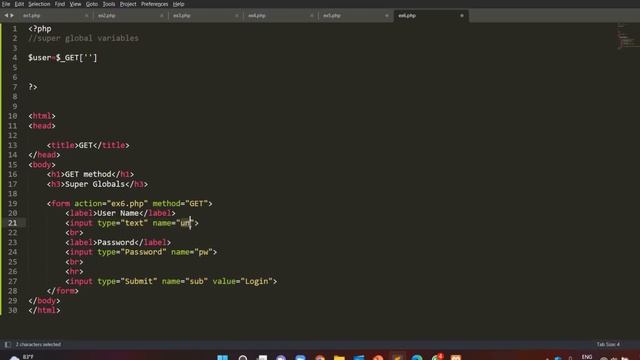This screenshot has width=640, height=360.
Task: Click the "<html>" opening tag on line 10
Action: [x=42, y=116]
